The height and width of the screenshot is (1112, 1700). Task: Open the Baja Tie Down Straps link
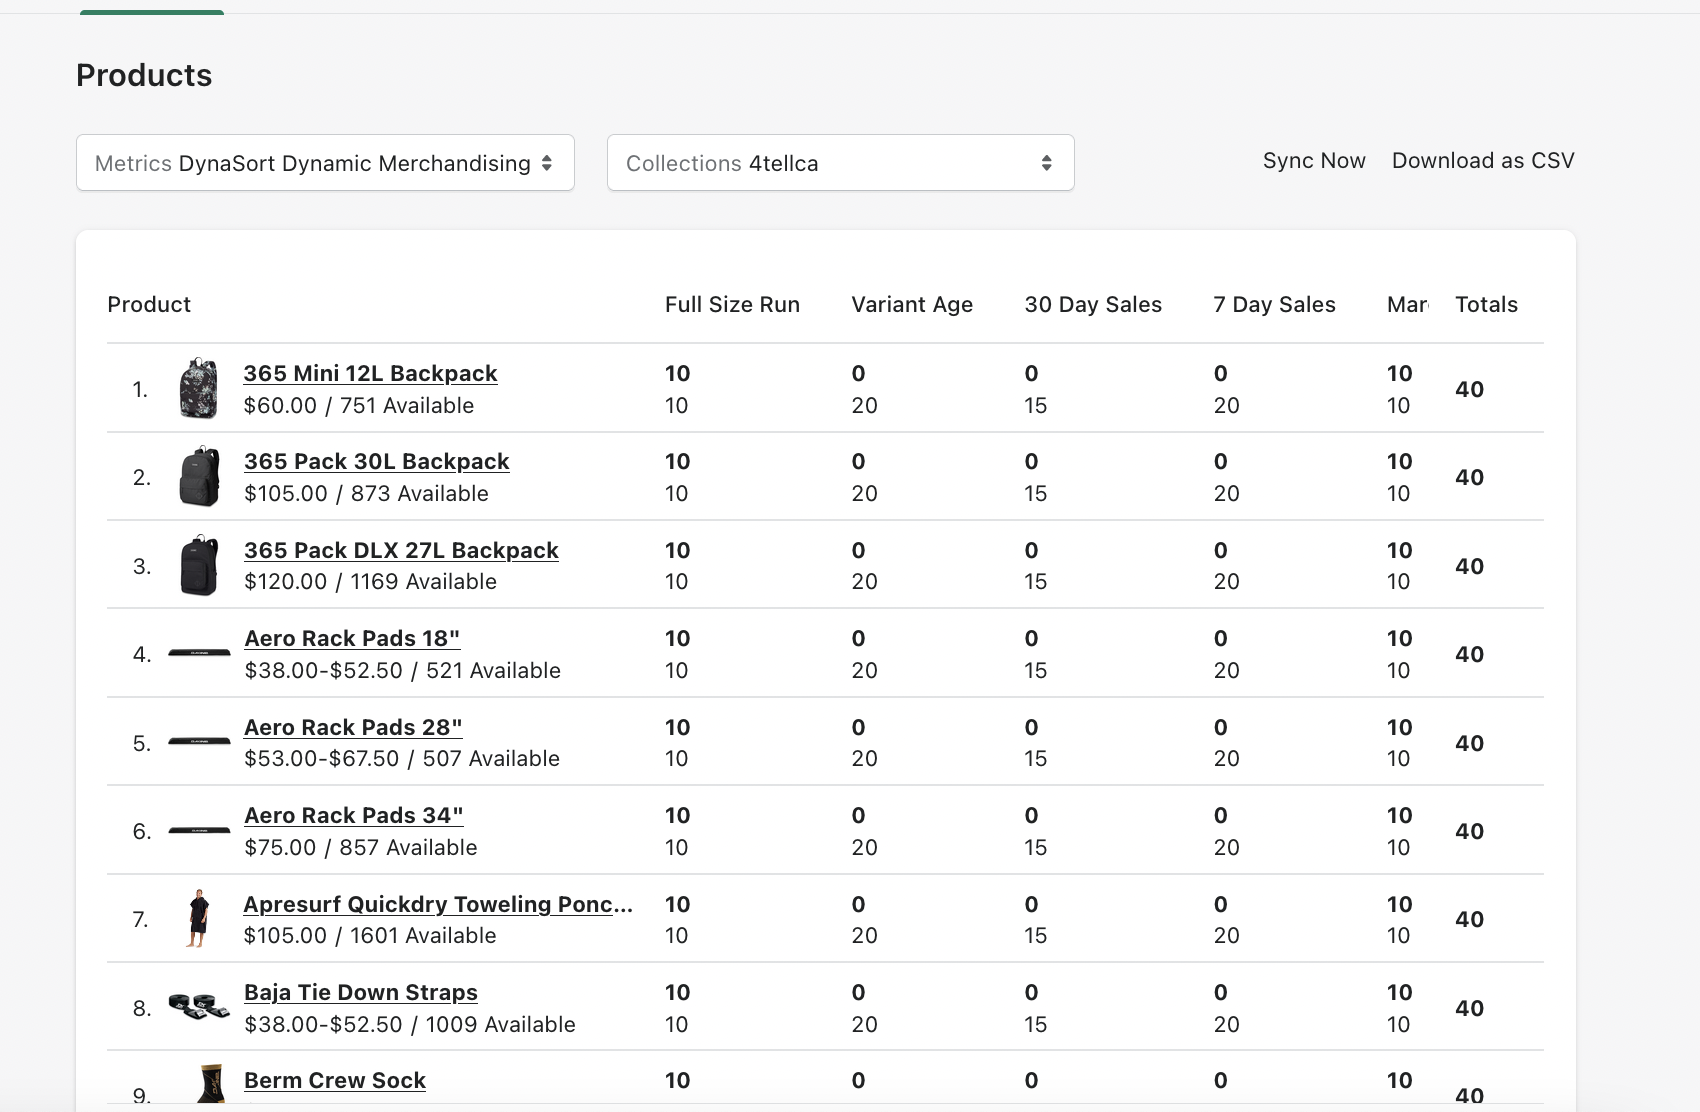(361, 992)
